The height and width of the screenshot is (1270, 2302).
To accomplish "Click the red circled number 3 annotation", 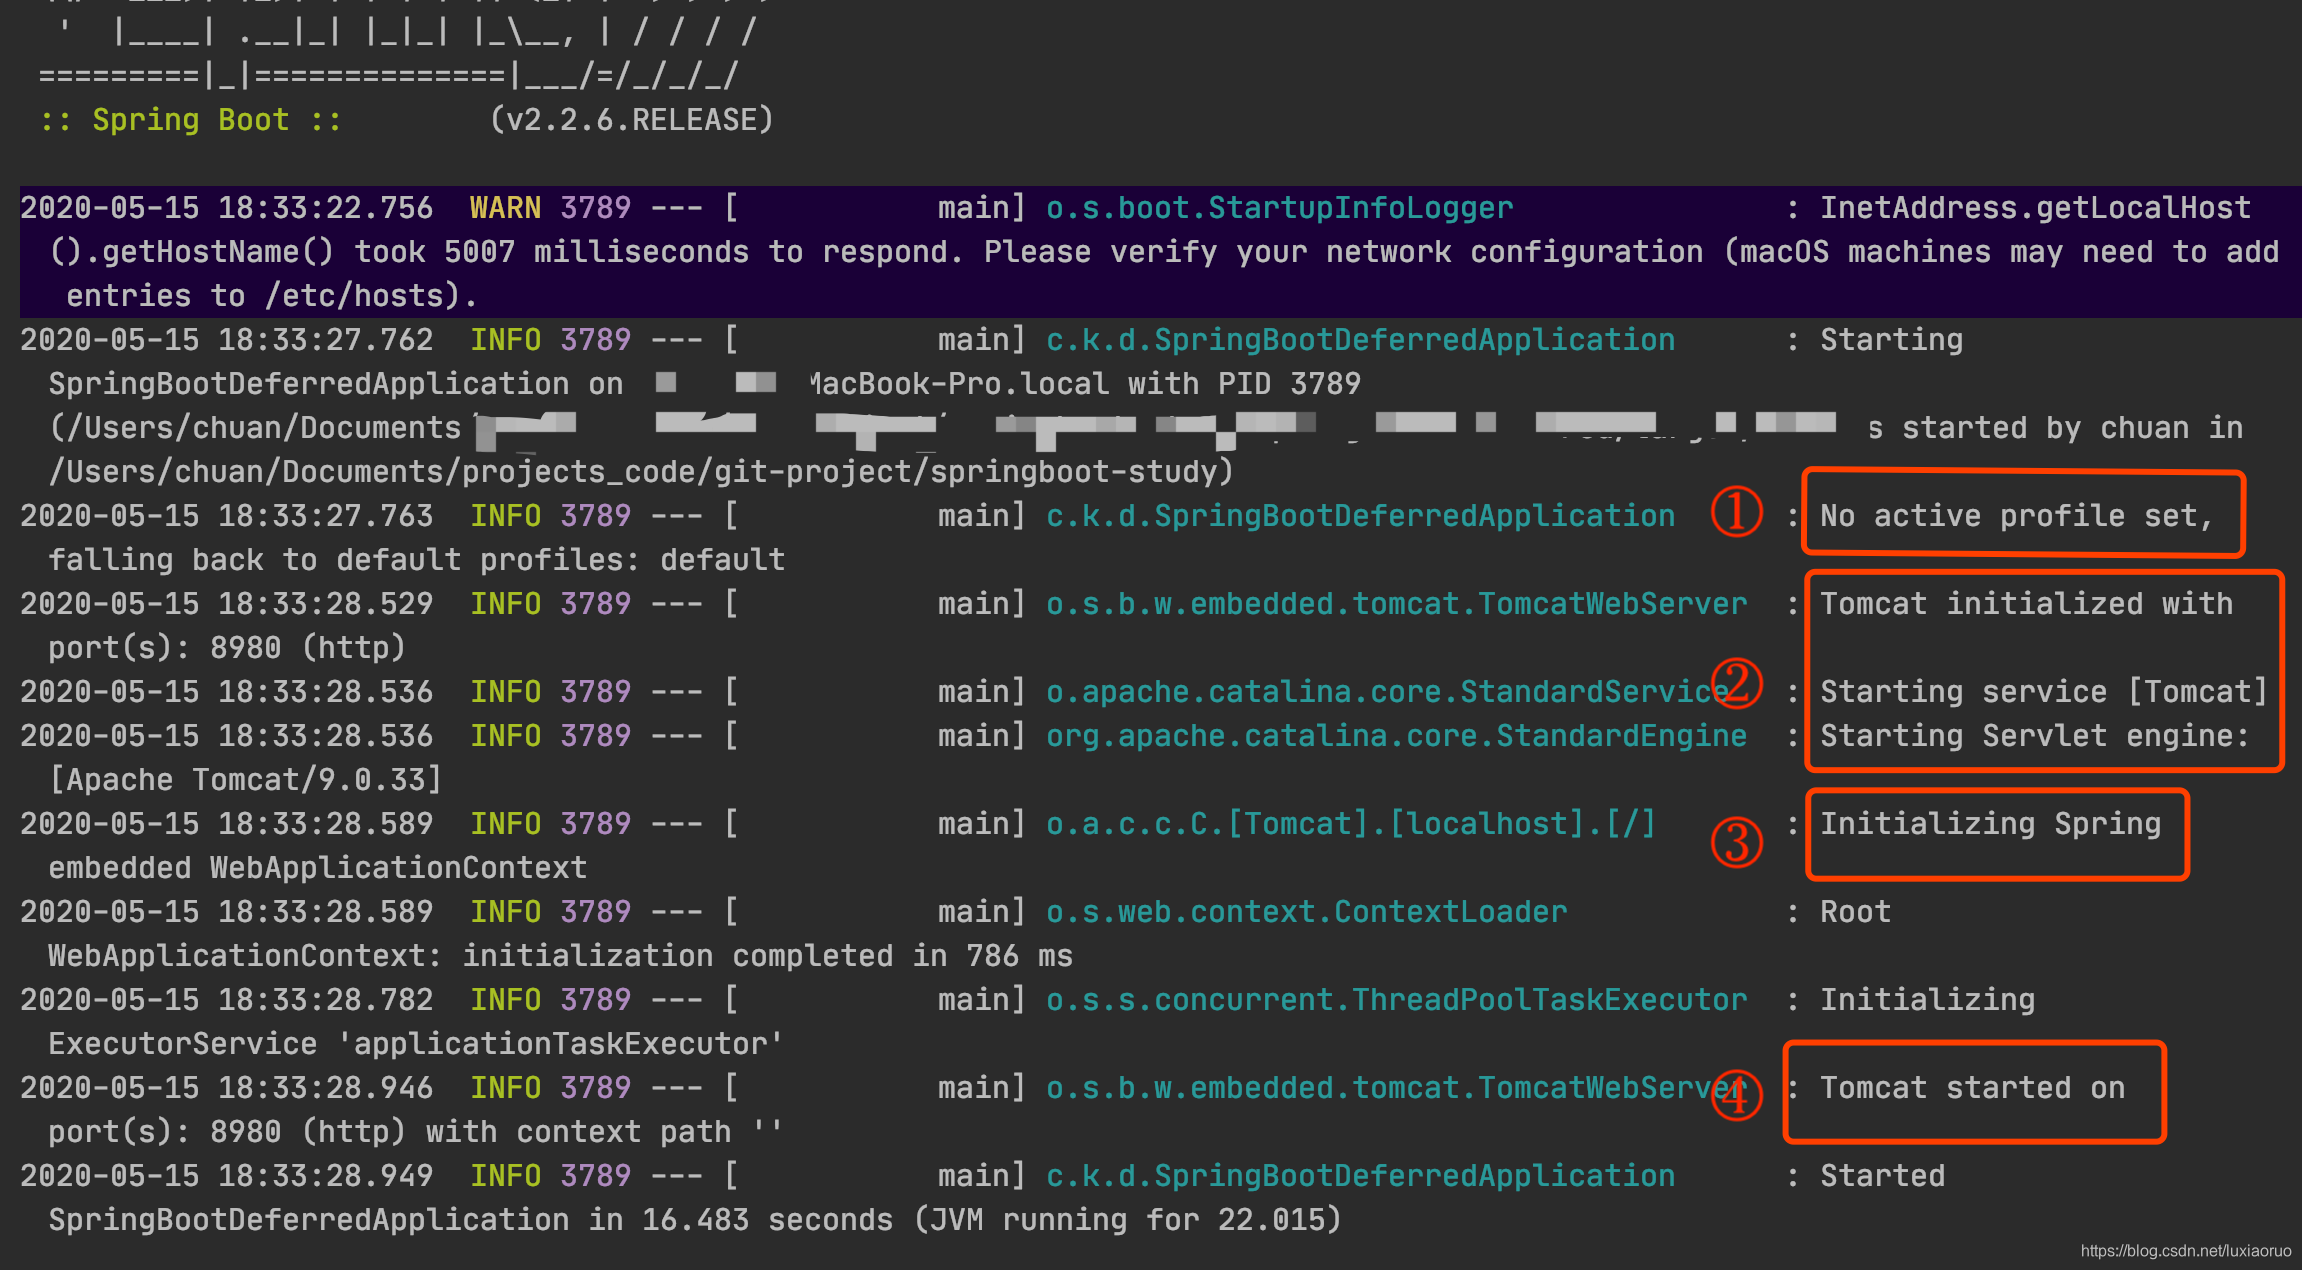I will [1737, 842].
